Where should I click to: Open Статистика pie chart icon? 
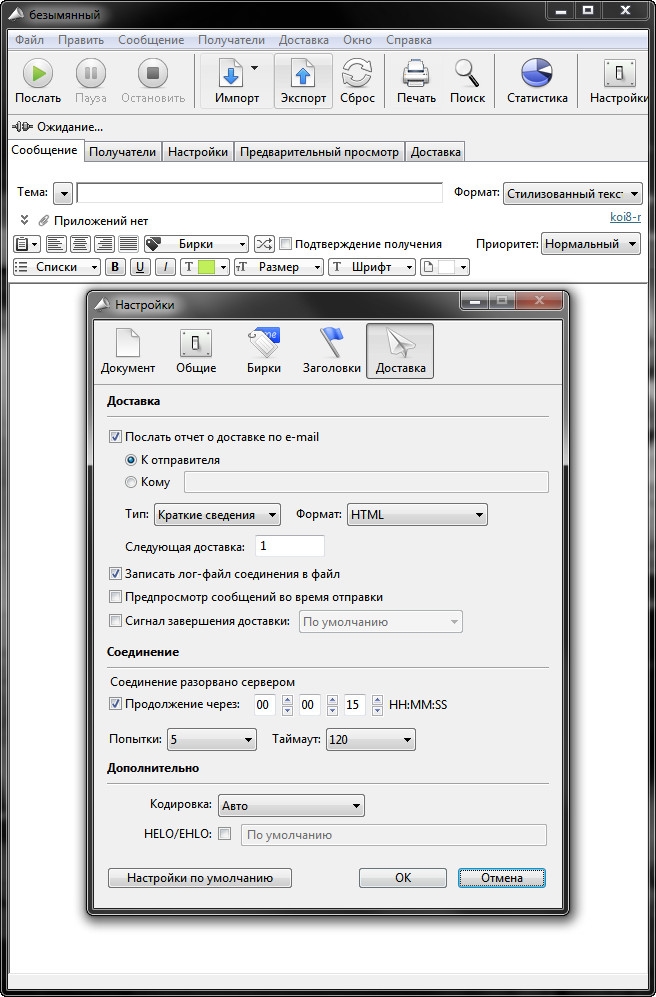click(537, 74)
